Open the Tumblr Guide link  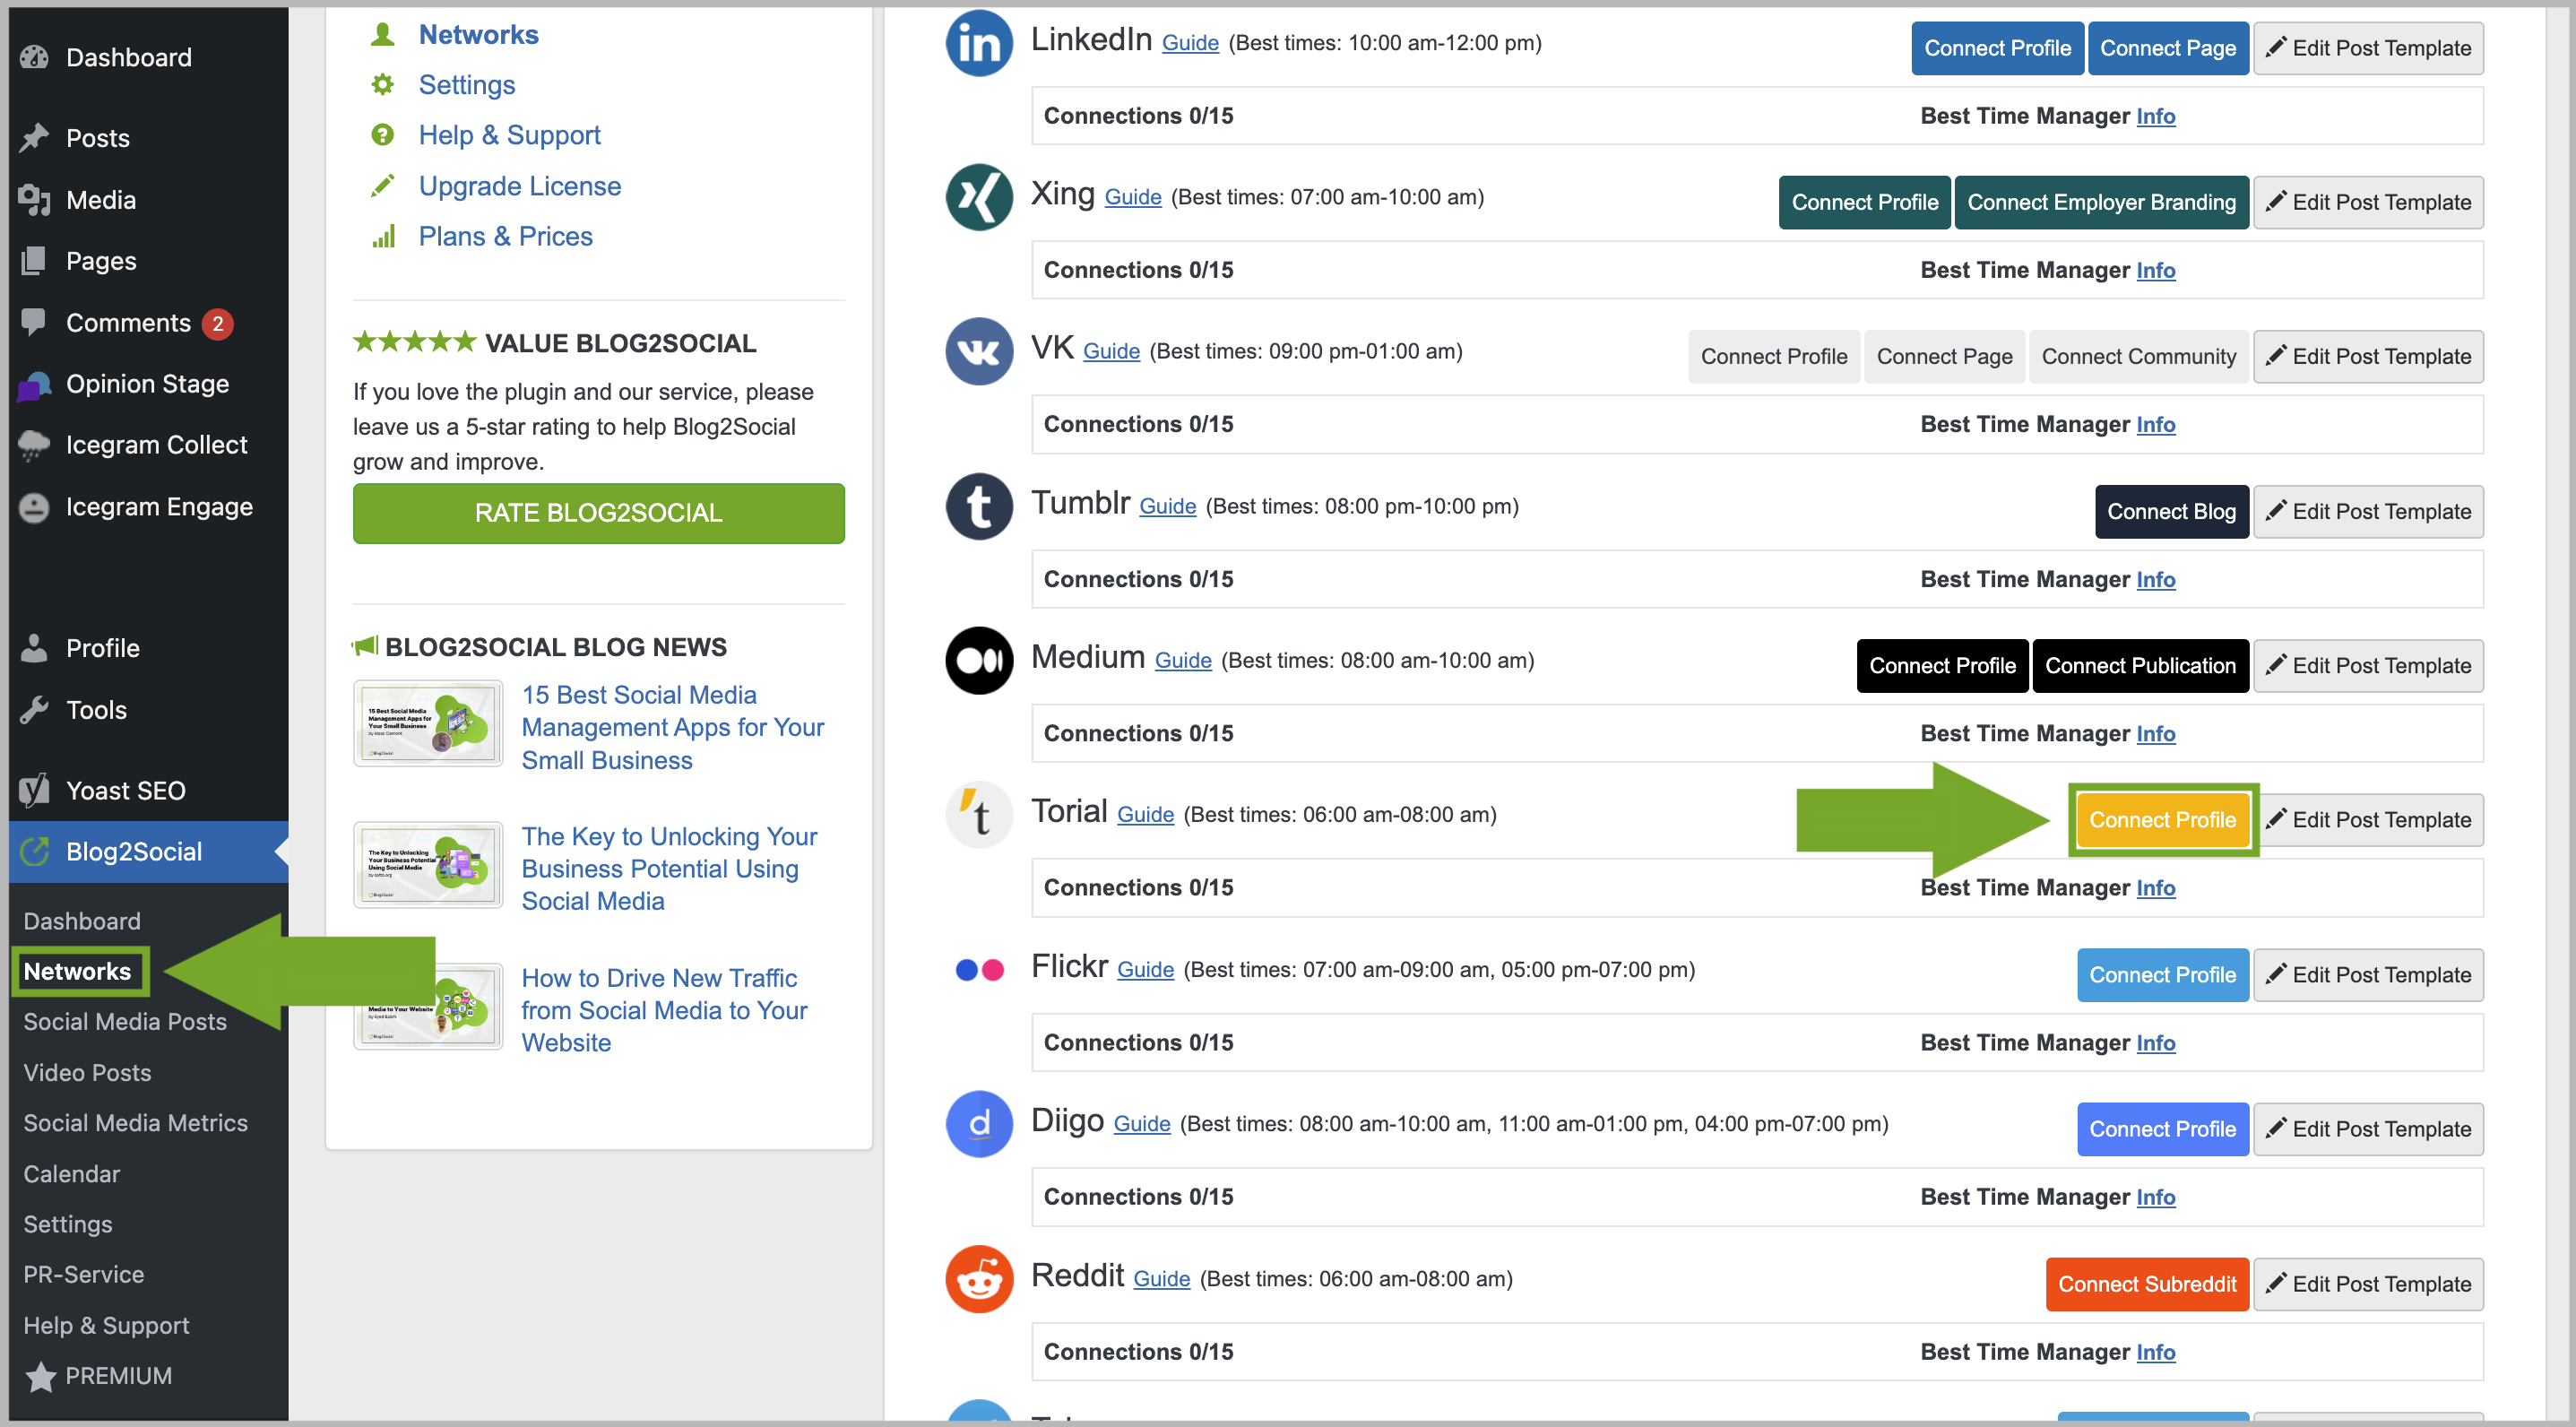coord(1167,506)
